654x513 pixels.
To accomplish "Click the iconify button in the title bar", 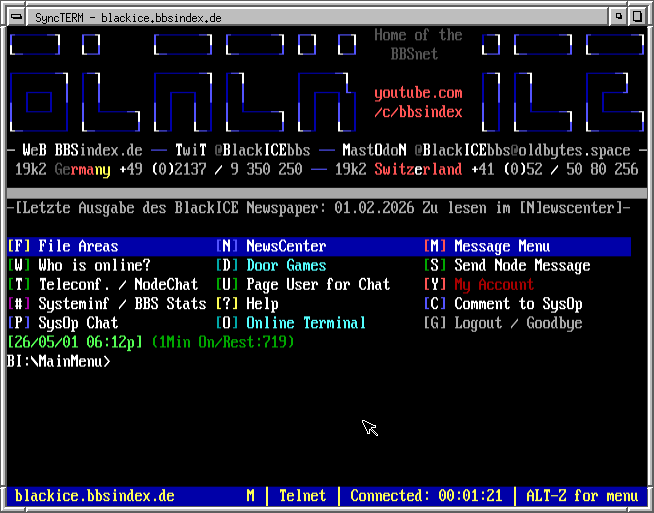I will (x=619, y=17).
